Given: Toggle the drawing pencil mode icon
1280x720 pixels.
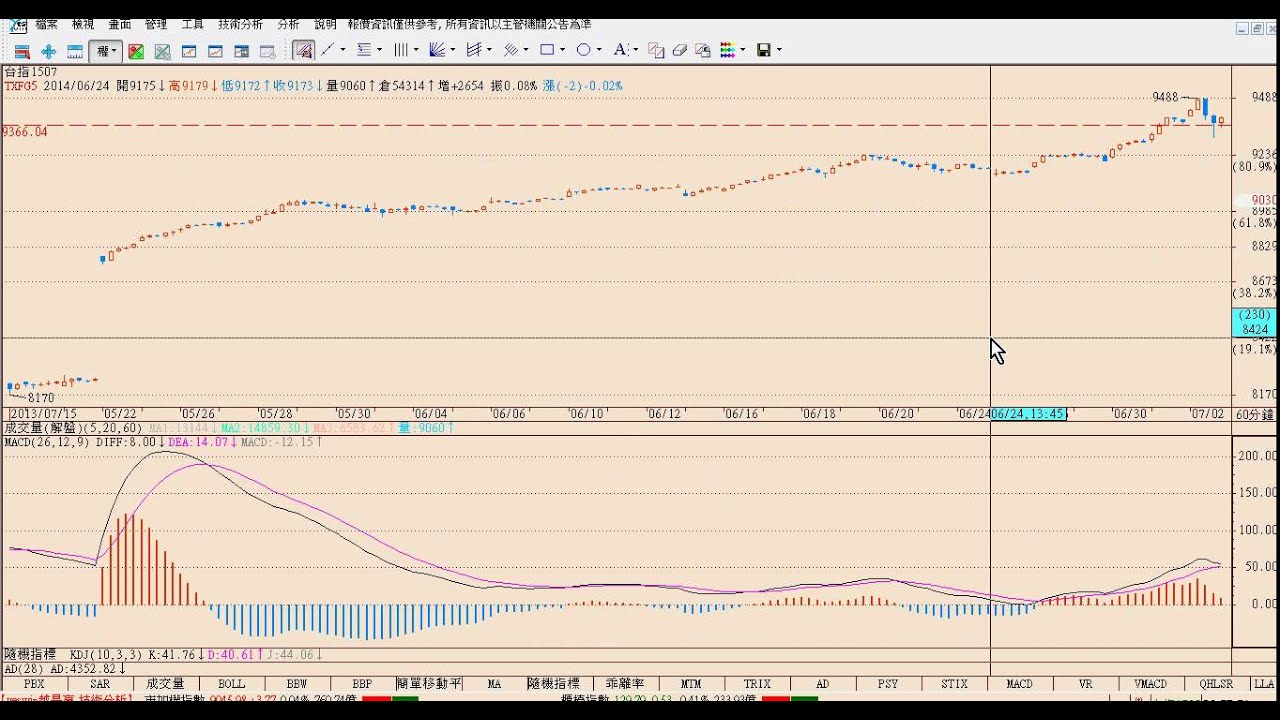Looking at the screenshot, I should [304, 51].
